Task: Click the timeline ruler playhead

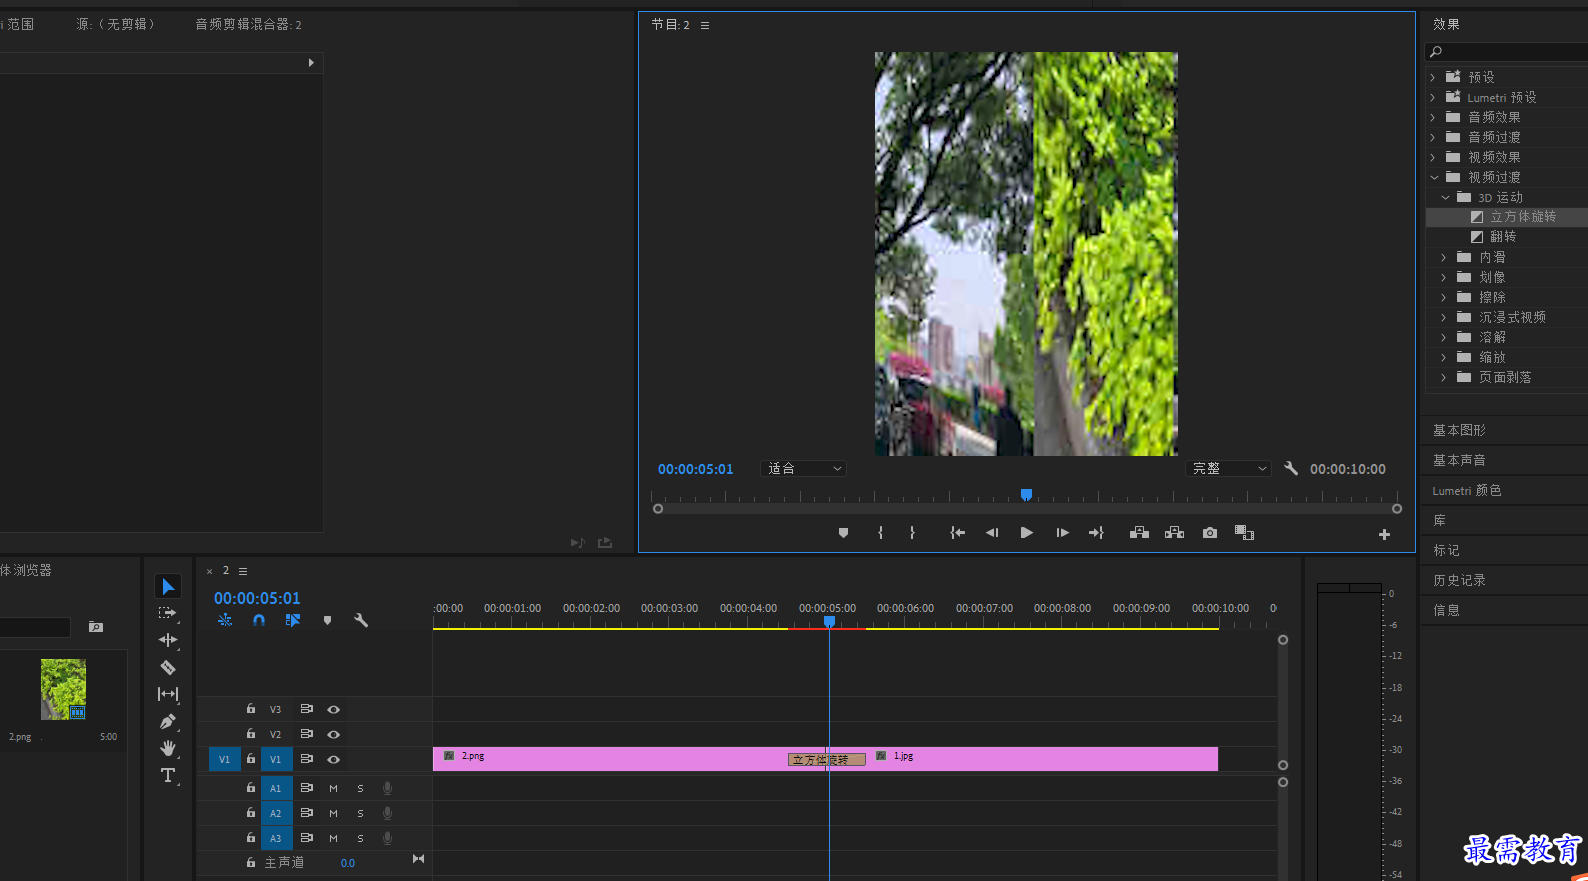Action: 829,621
